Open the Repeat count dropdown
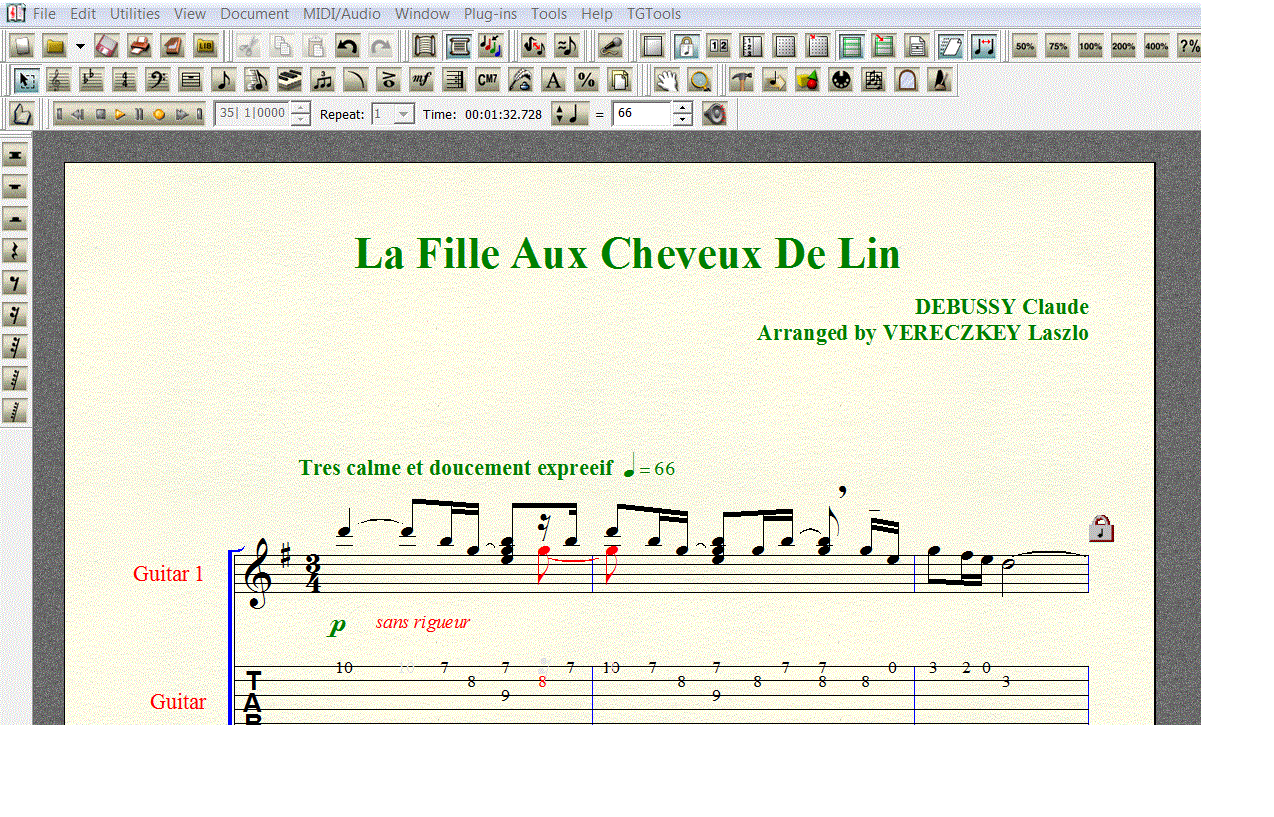The width and height of the screenshot is (1274, 817). pos(403,114)
